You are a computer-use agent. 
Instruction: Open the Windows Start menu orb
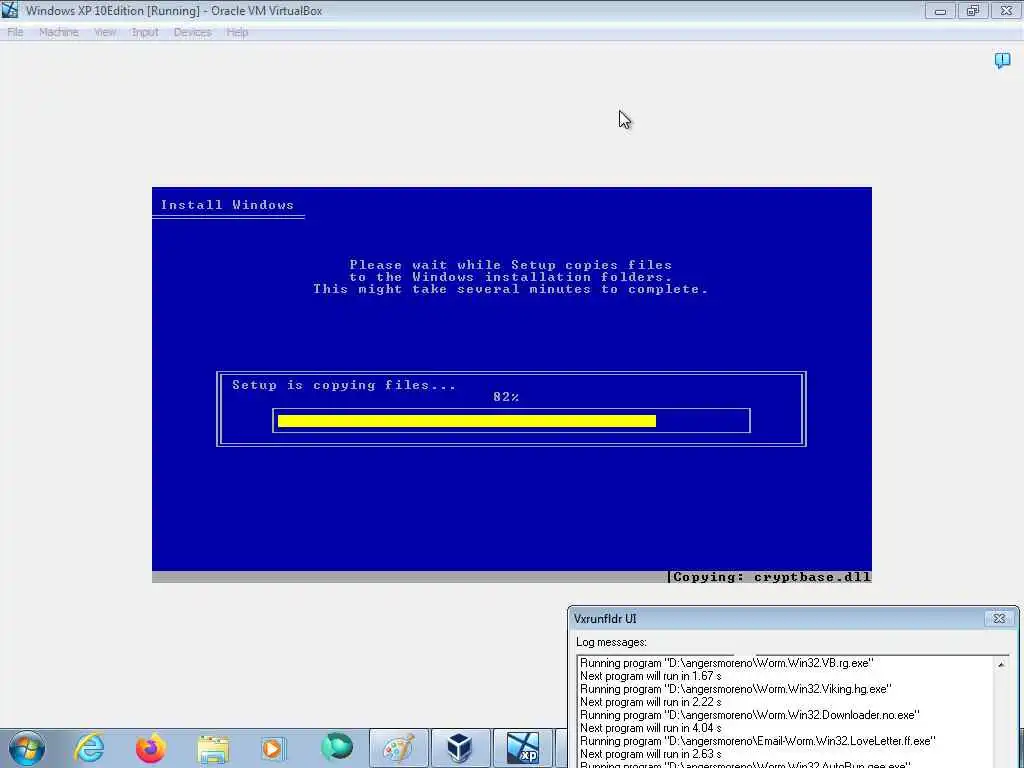coord(27,748)
